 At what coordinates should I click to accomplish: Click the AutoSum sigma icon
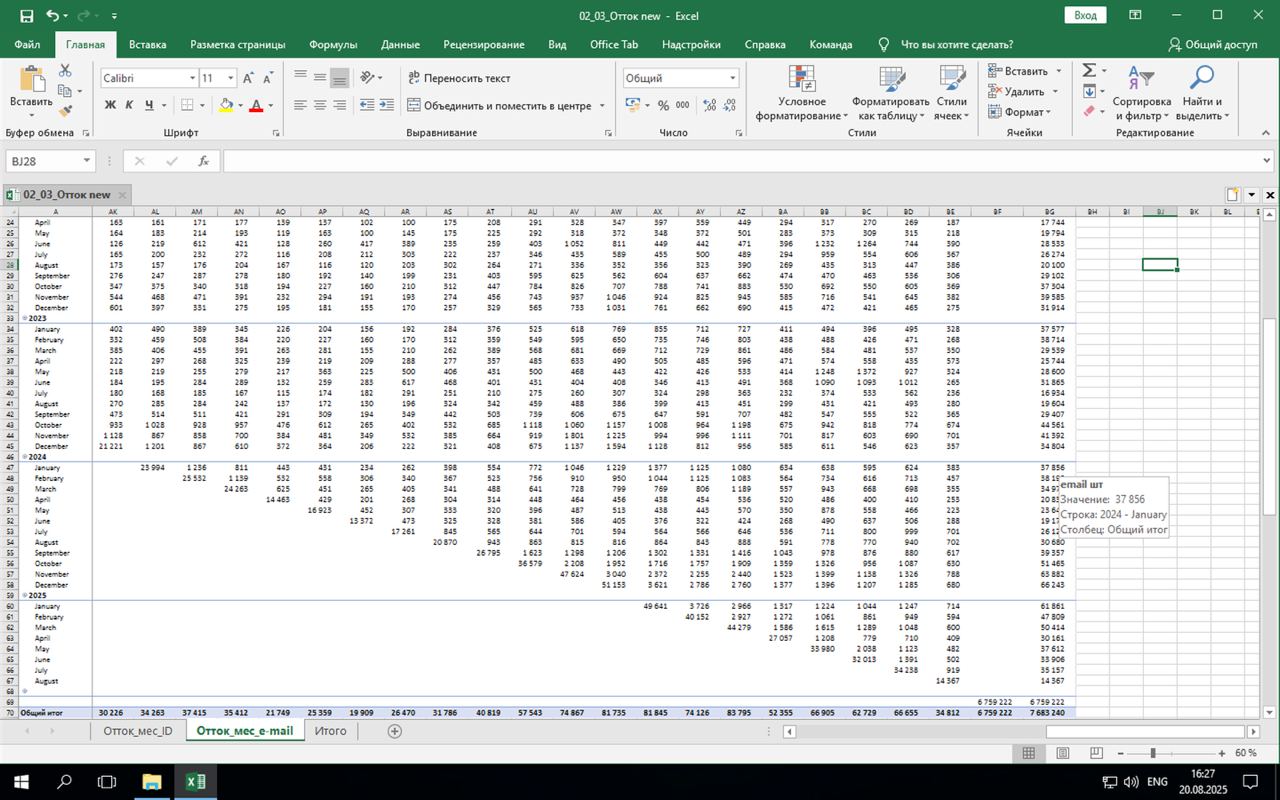tap(1089, 71)
